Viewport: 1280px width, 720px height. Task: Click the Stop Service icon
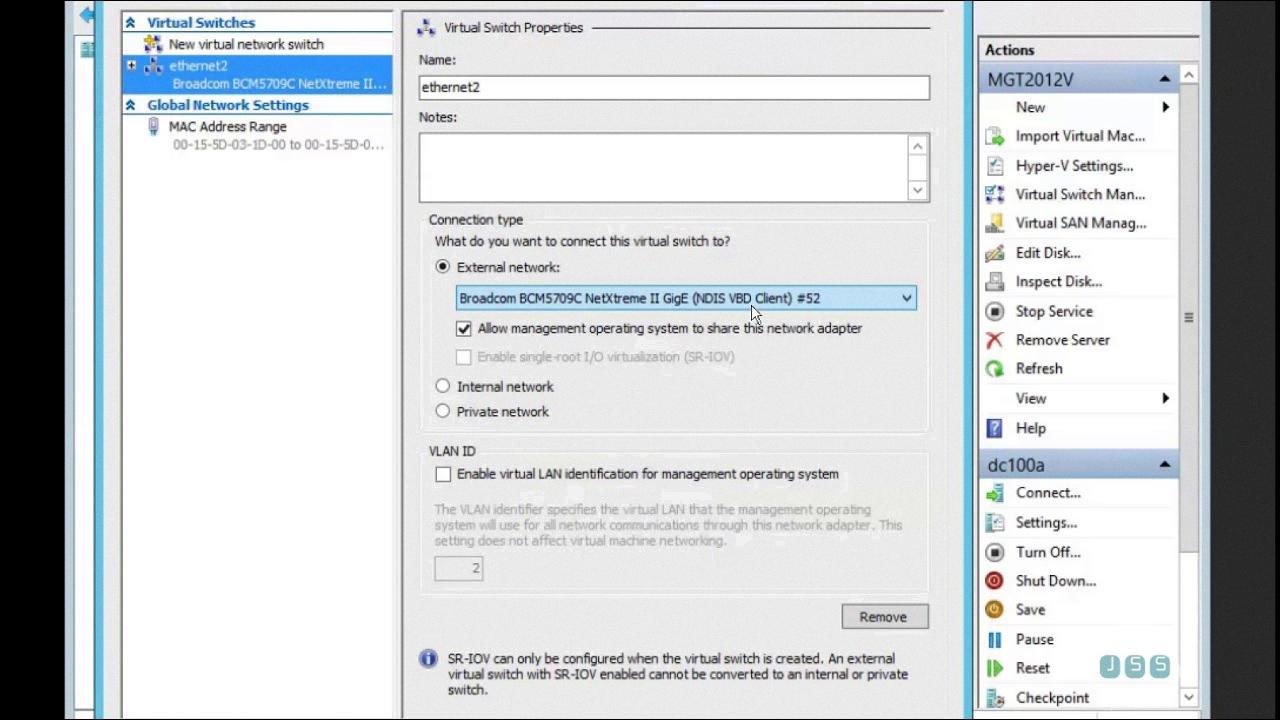point(994,311)
